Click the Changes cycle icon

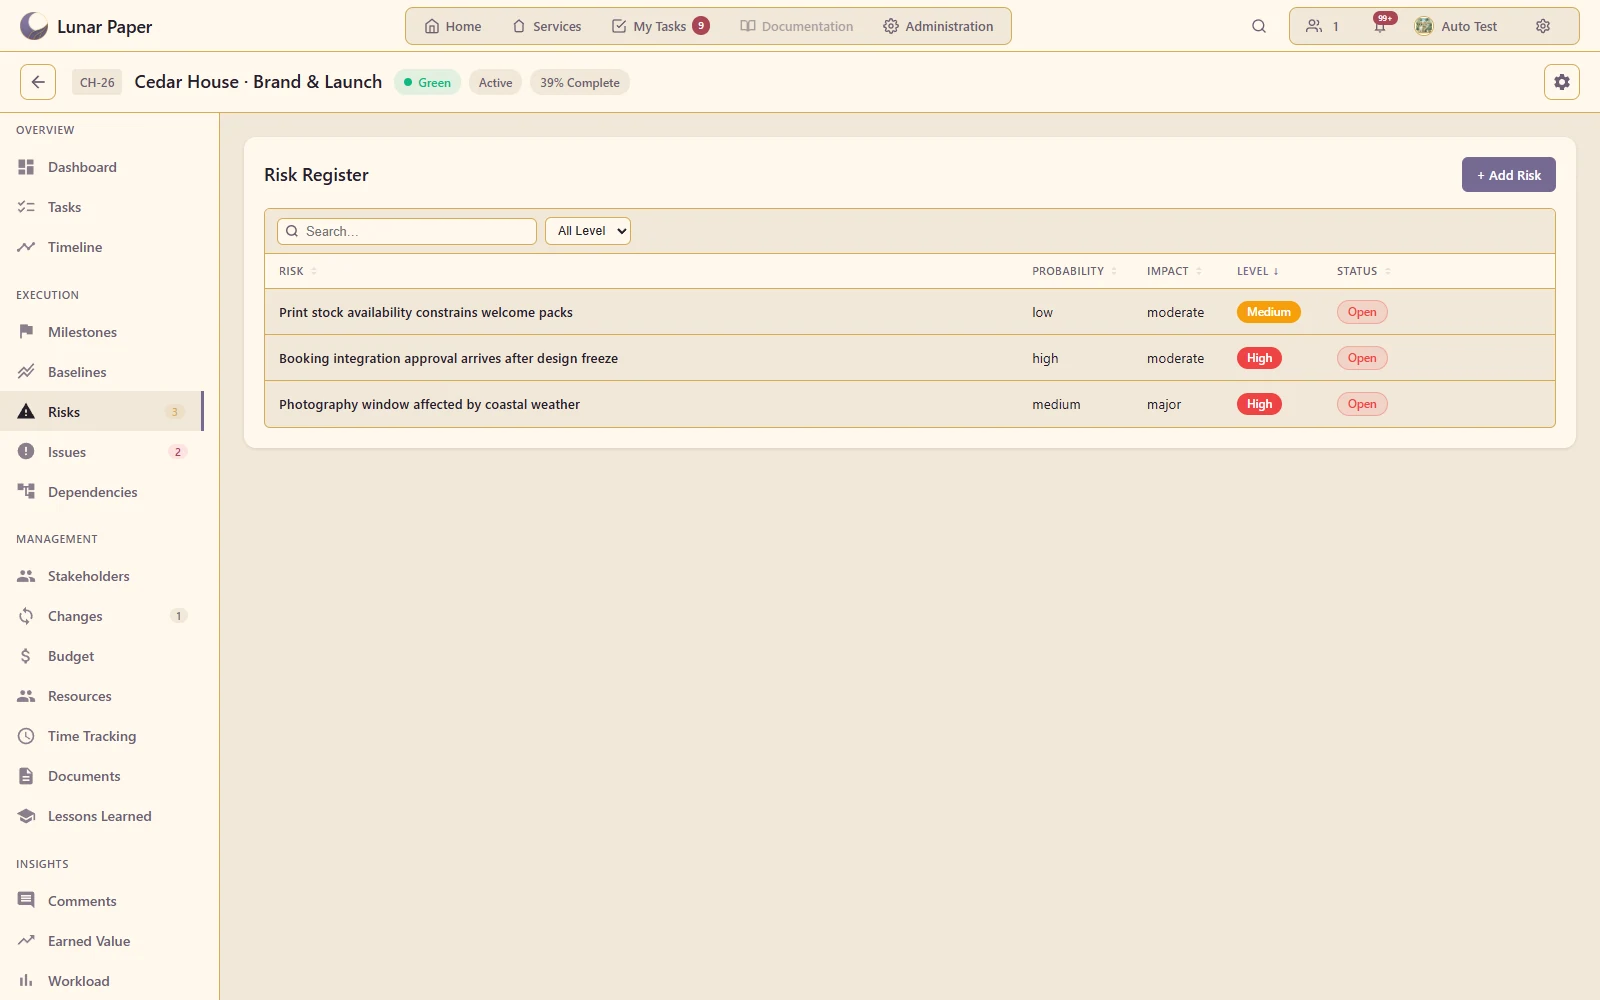point(26,616)
